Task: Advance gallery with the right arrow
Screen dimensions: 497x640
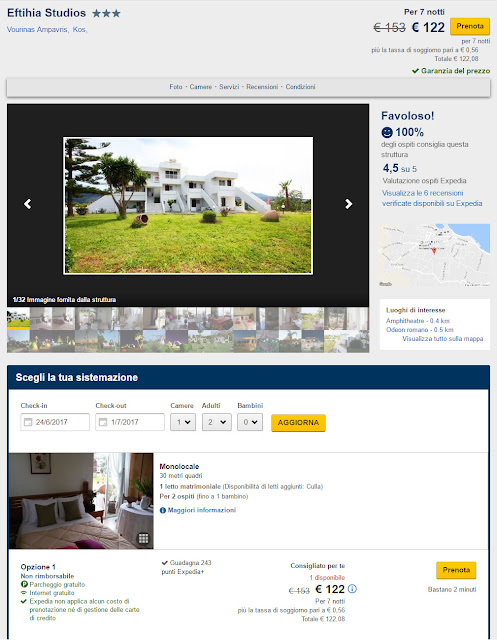Action: pyautogui.click(x=348, y=204)
